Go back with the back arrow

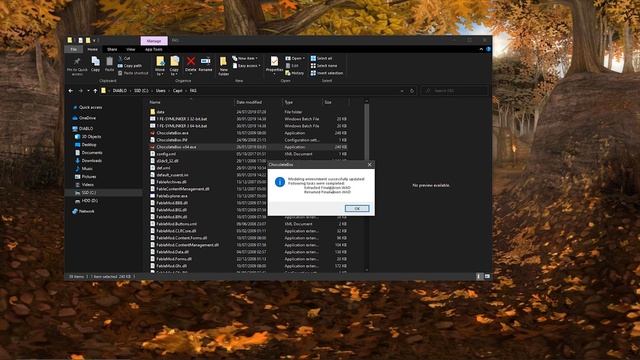[x=71, y=91]
